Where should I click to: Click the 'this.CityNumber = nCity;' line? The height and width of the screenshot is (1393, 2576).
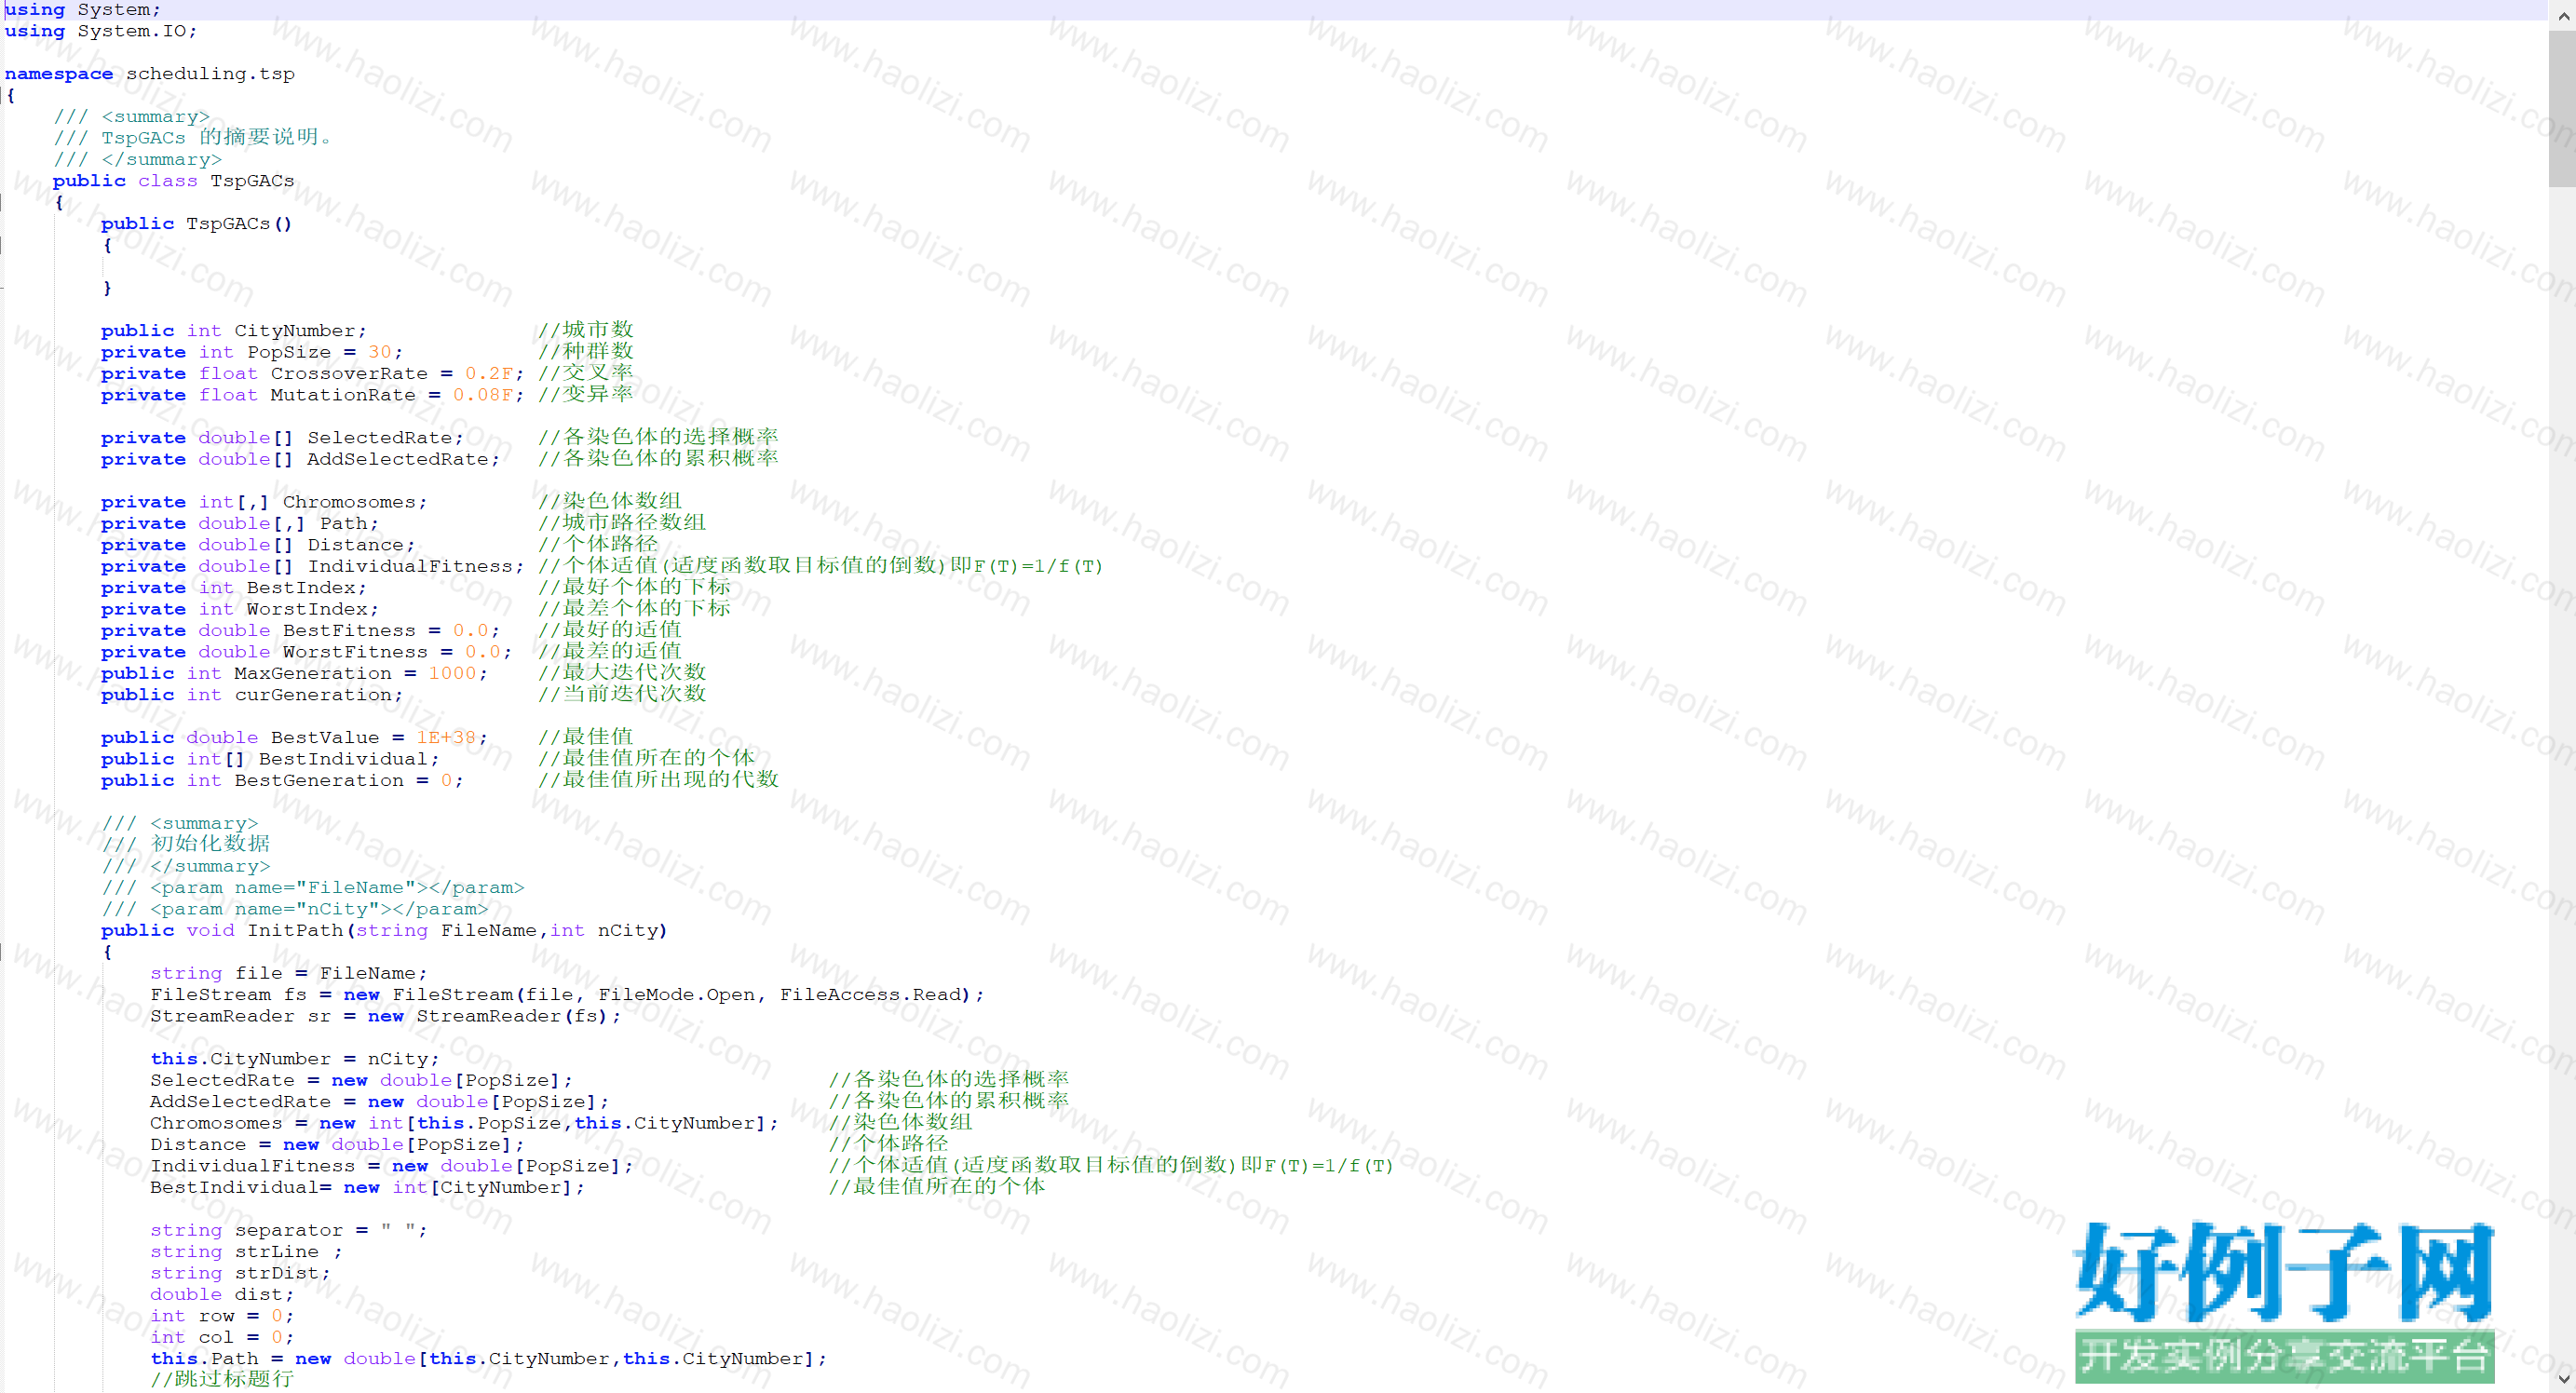[295, 1059]
